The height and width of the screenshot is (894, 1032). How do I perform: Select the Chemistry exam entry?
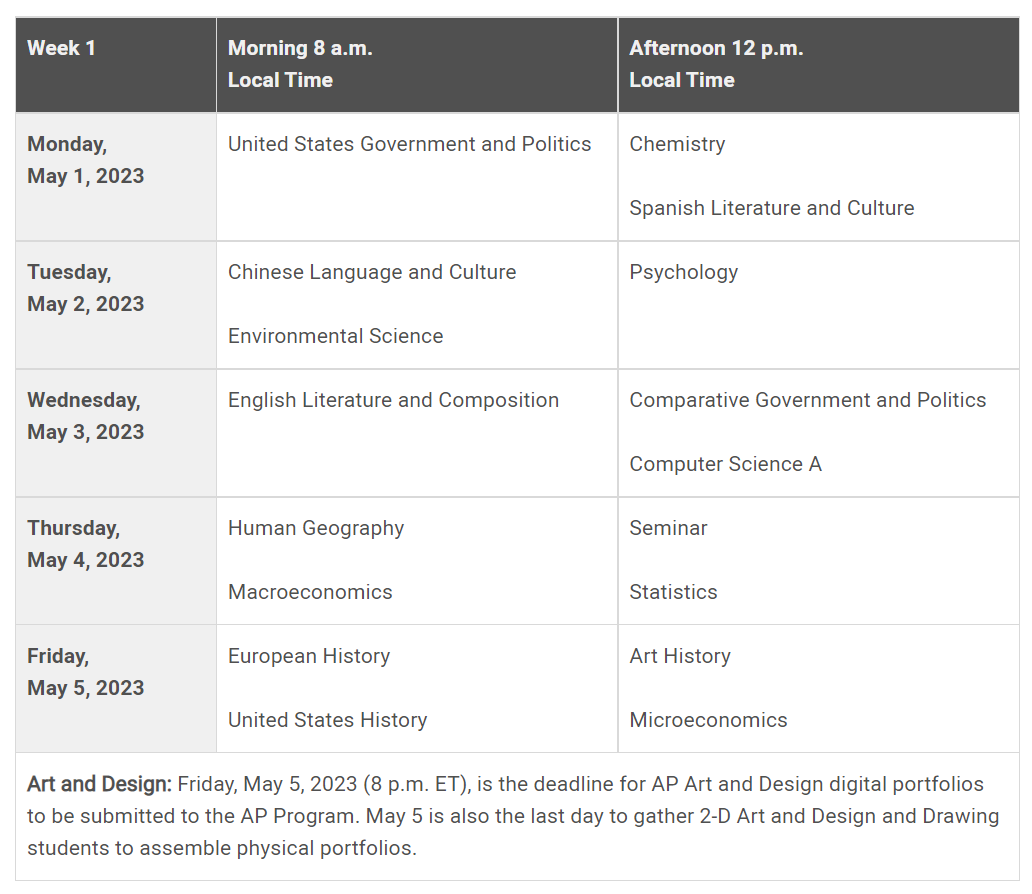[x=677, y=144]
